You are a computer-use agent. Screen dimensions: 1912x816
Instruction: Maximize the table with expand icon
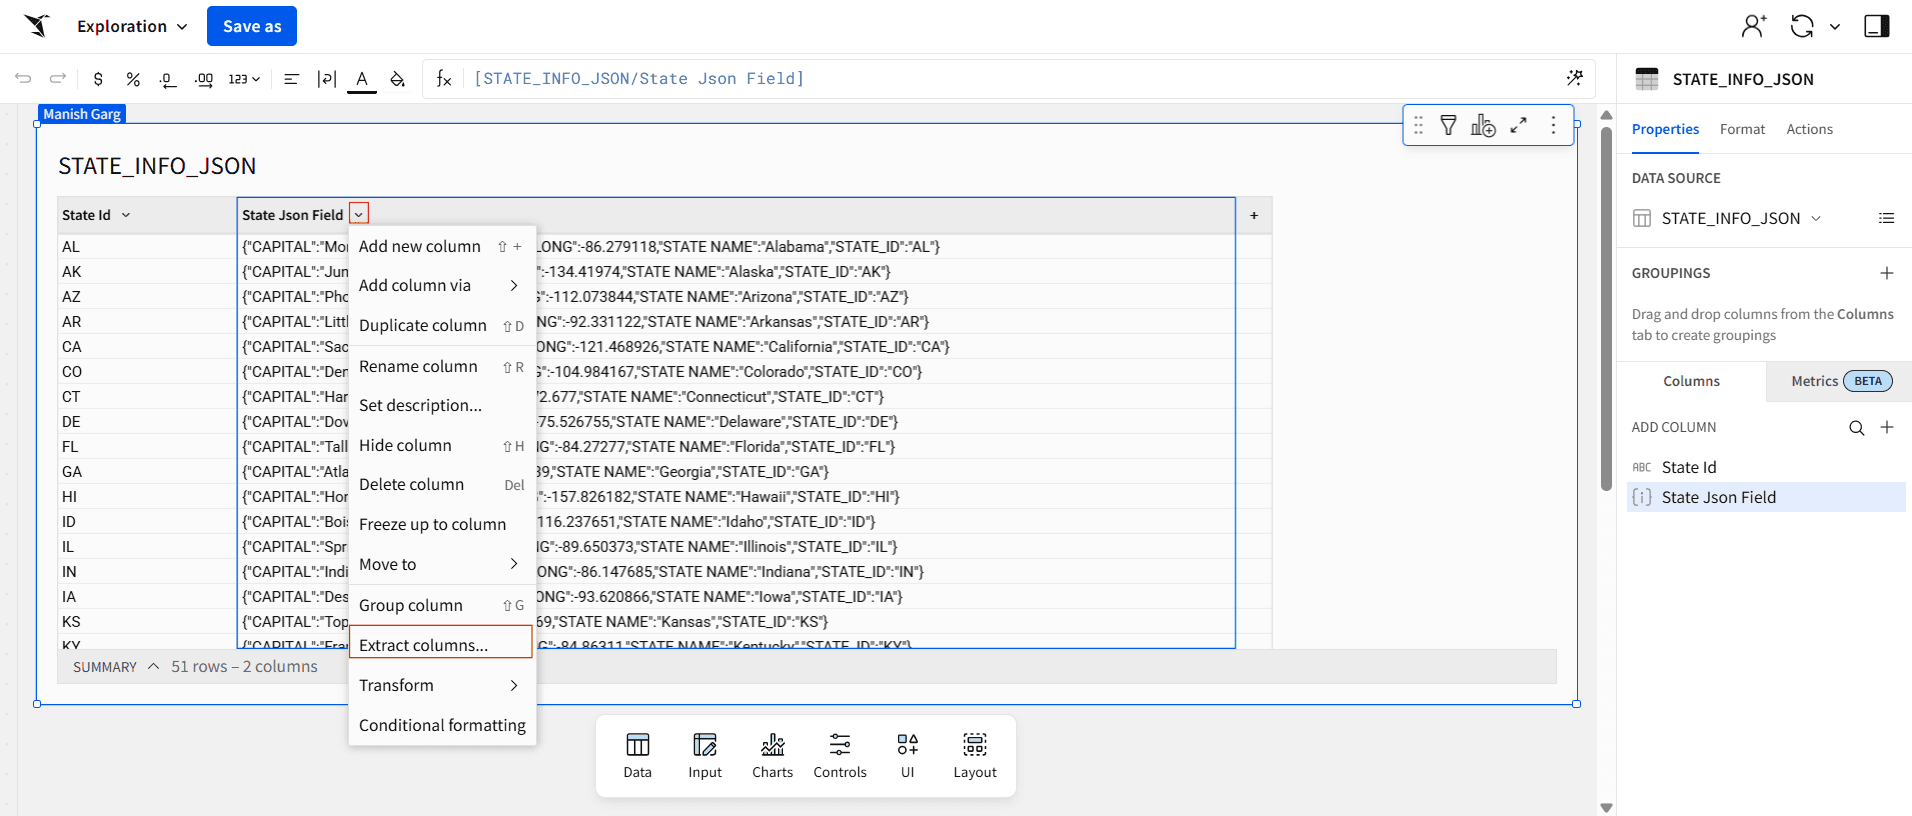[1518, 125]
